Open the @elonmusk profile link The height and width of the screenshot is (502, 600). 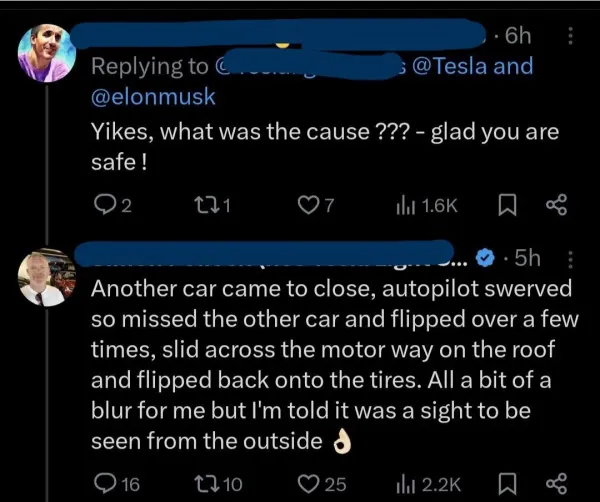(150, 97)
